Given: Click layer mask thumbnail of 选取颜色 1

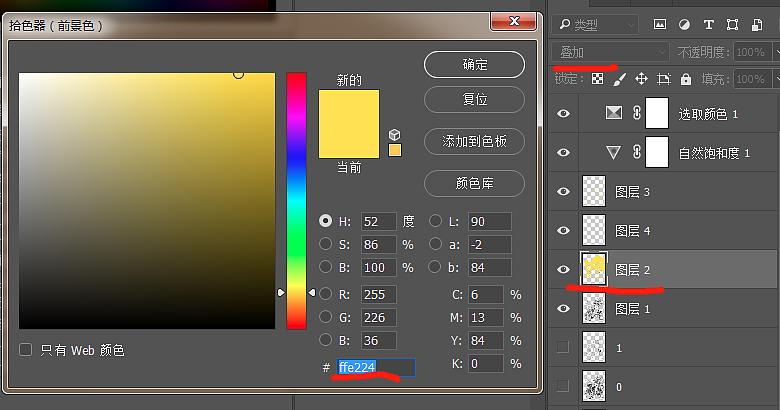Looking at the screenshot, I should [x=657, y=113].
